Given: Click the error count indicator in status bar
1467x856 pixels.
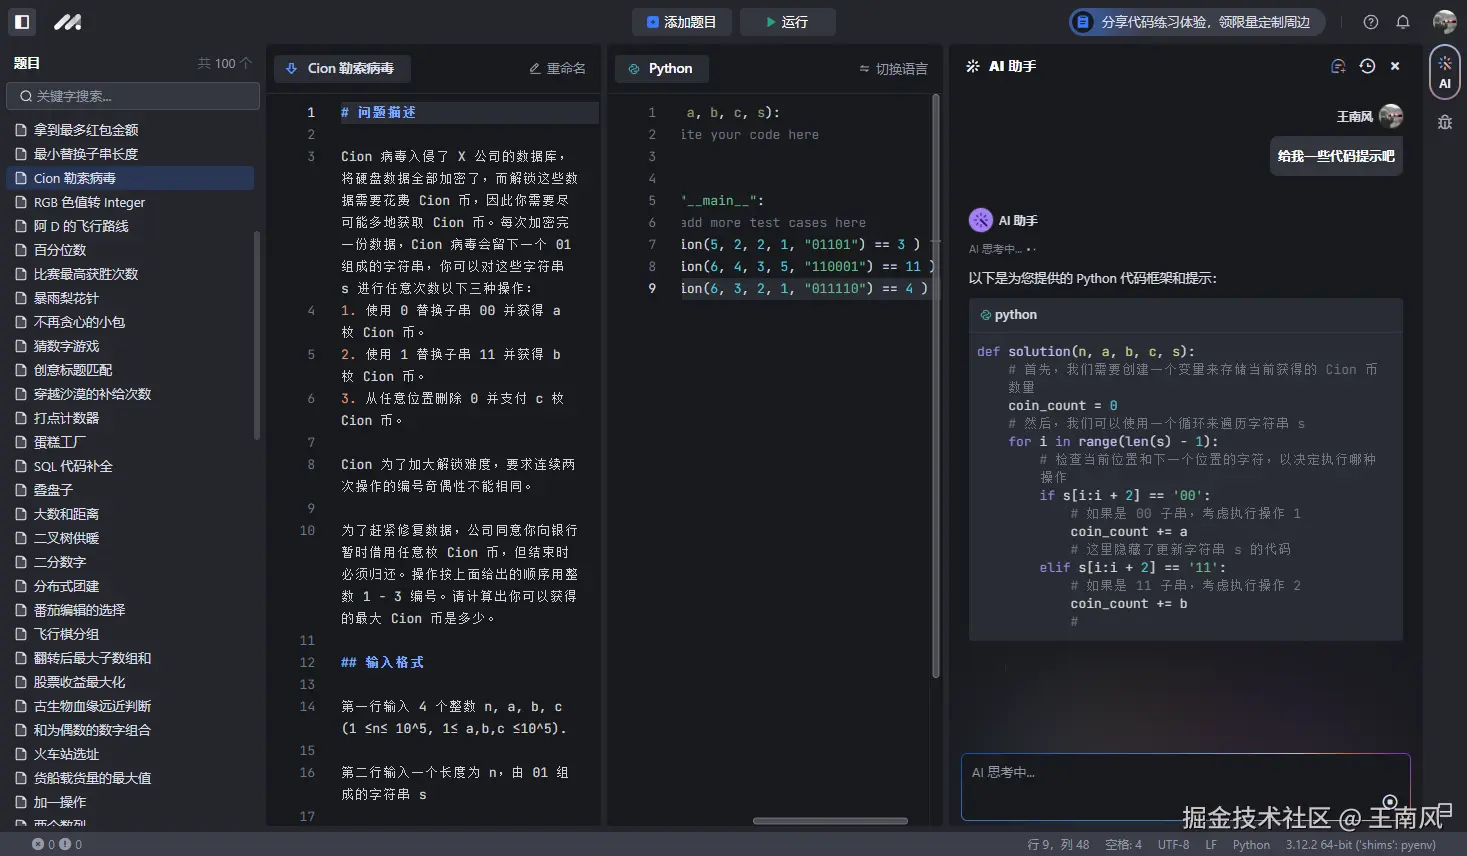Looking at the screenshot, I should pyautogui.click(x=40, y=844).
